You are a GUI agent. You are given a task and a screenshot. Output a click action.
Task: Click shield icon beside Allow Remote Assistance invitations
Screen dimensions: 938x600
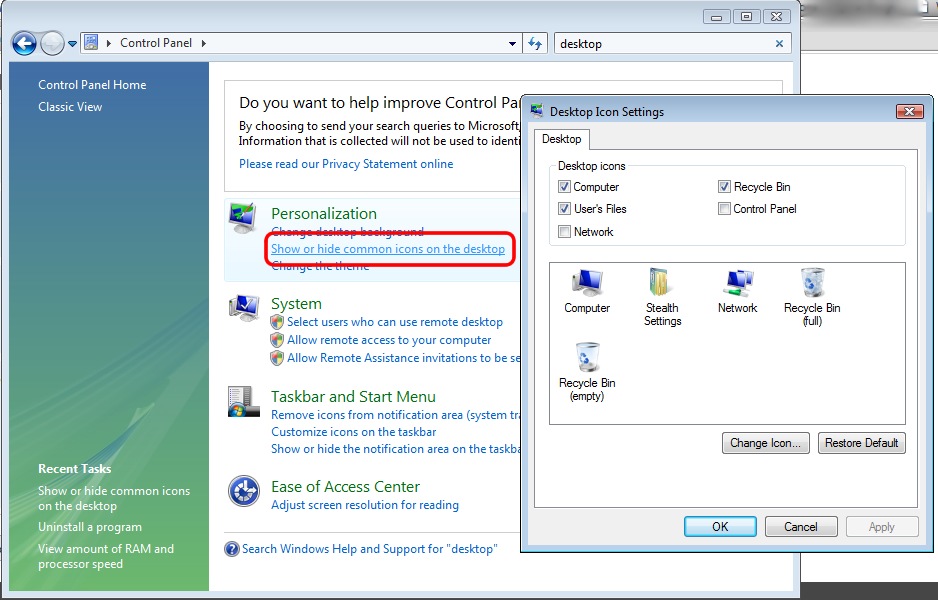point(277,358)
